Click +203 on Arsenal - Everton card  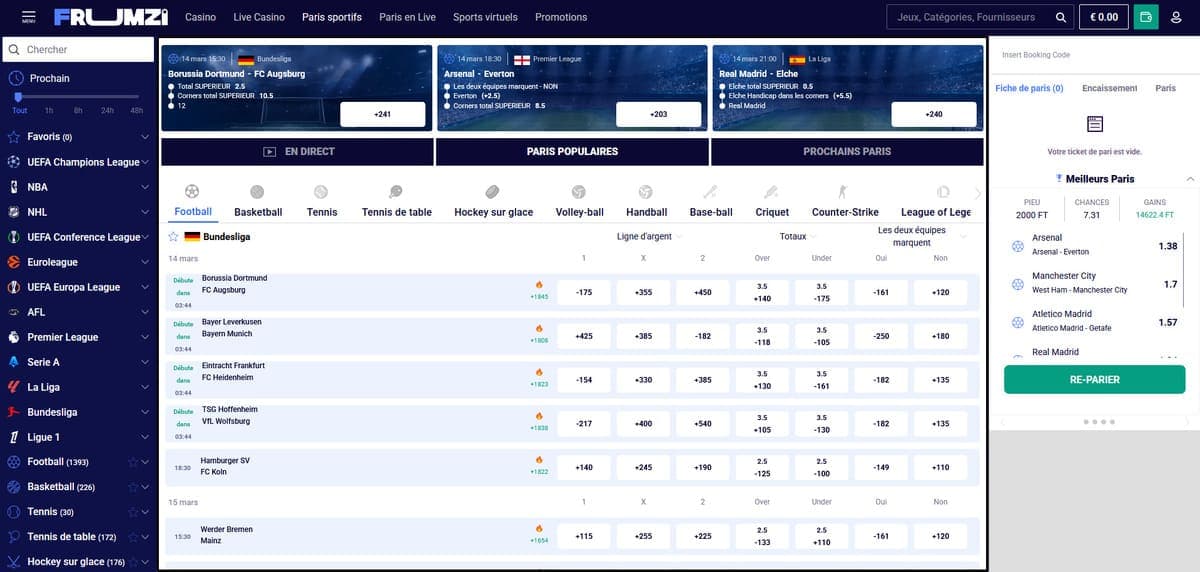(x=658, y=115)
